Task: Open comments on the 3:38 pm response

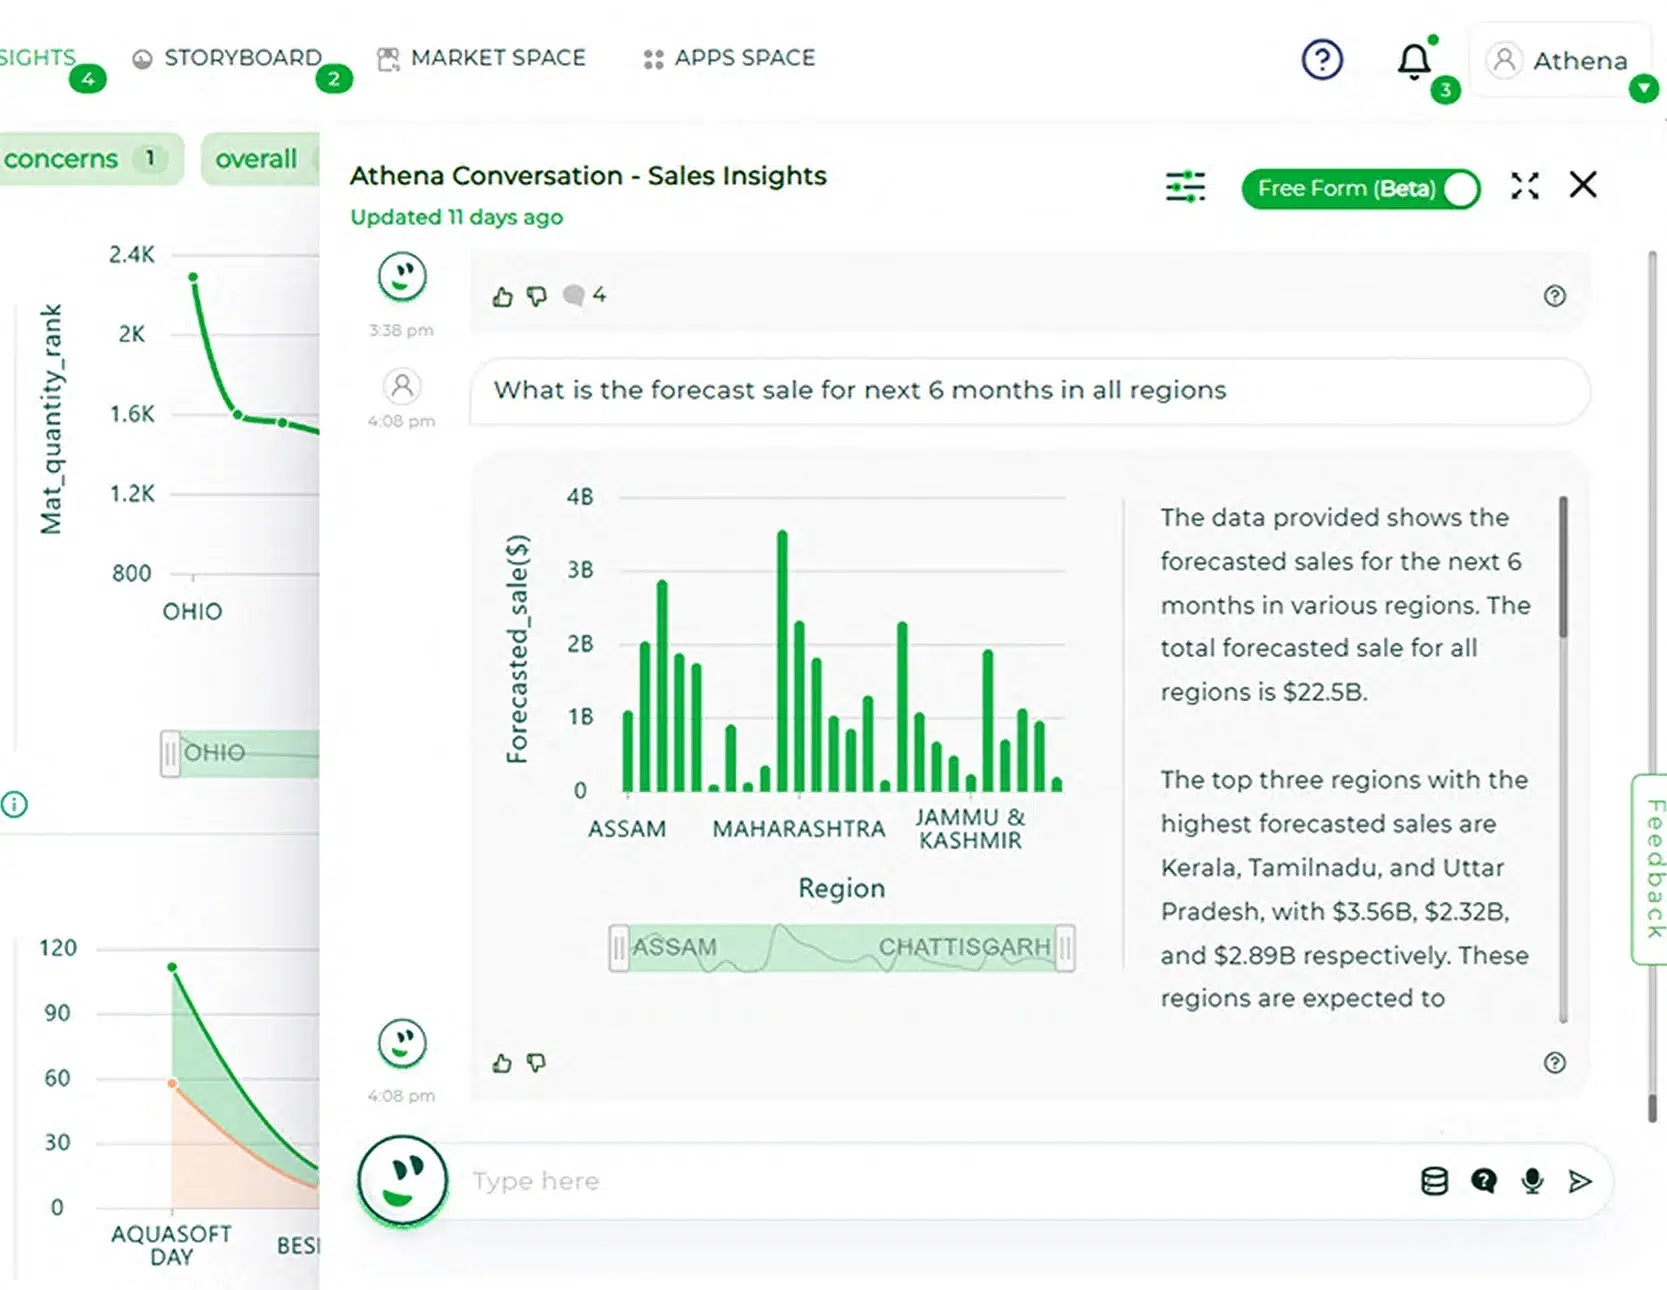Action: tap(584, 295)
